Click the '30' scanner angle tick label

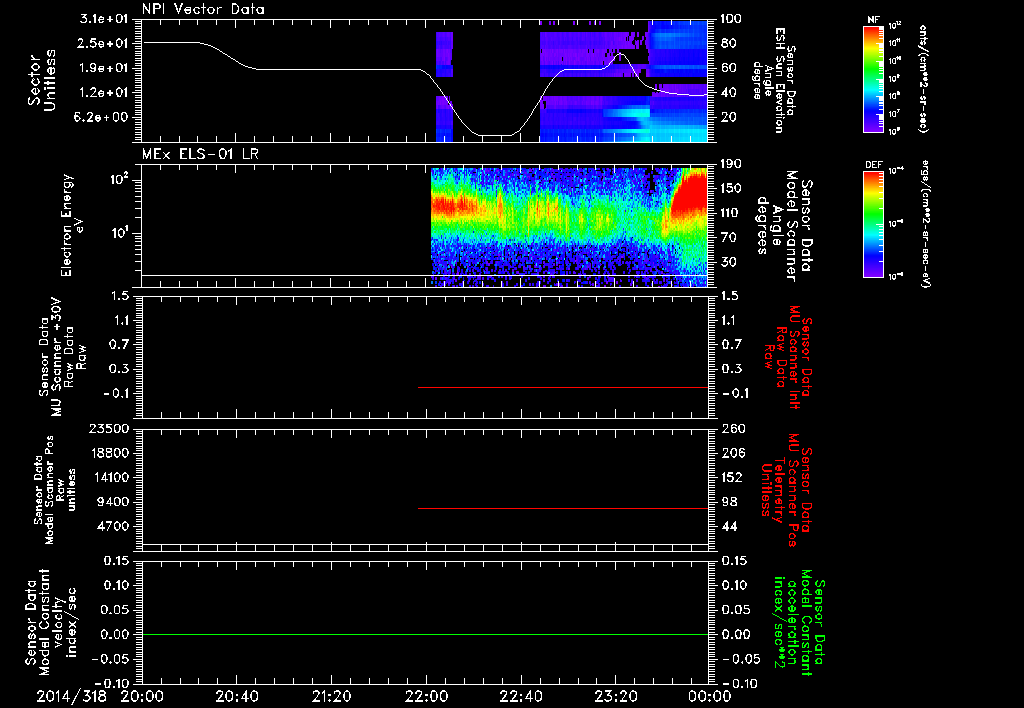point(729,263)
